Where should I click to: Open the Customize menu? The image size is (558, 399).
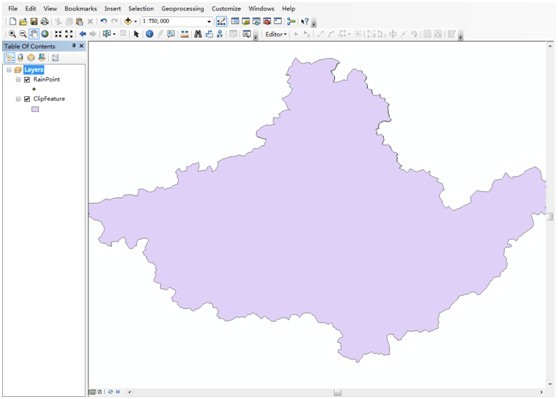226,9
